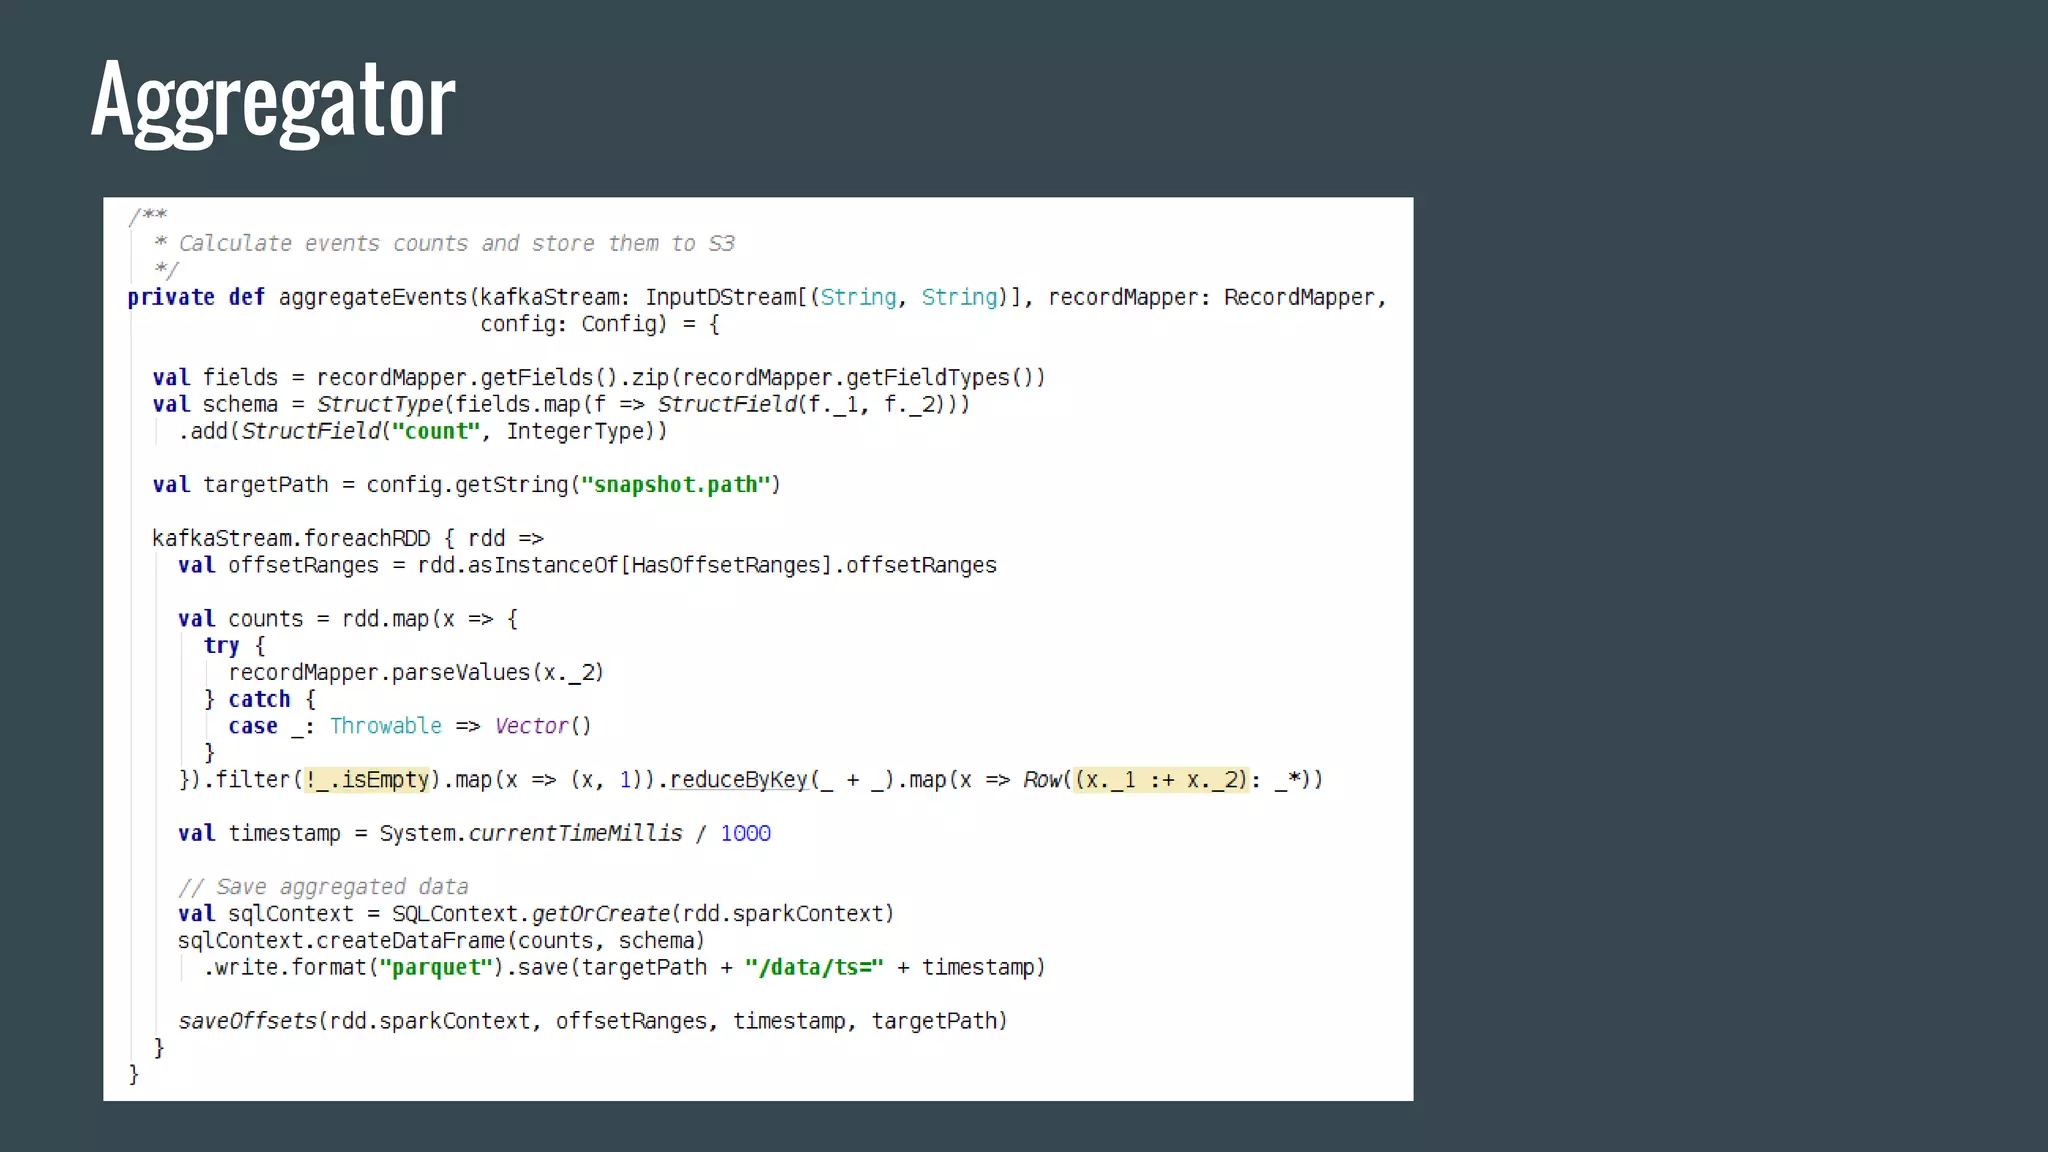Click the "parquet" string literal

coord(435,968)
